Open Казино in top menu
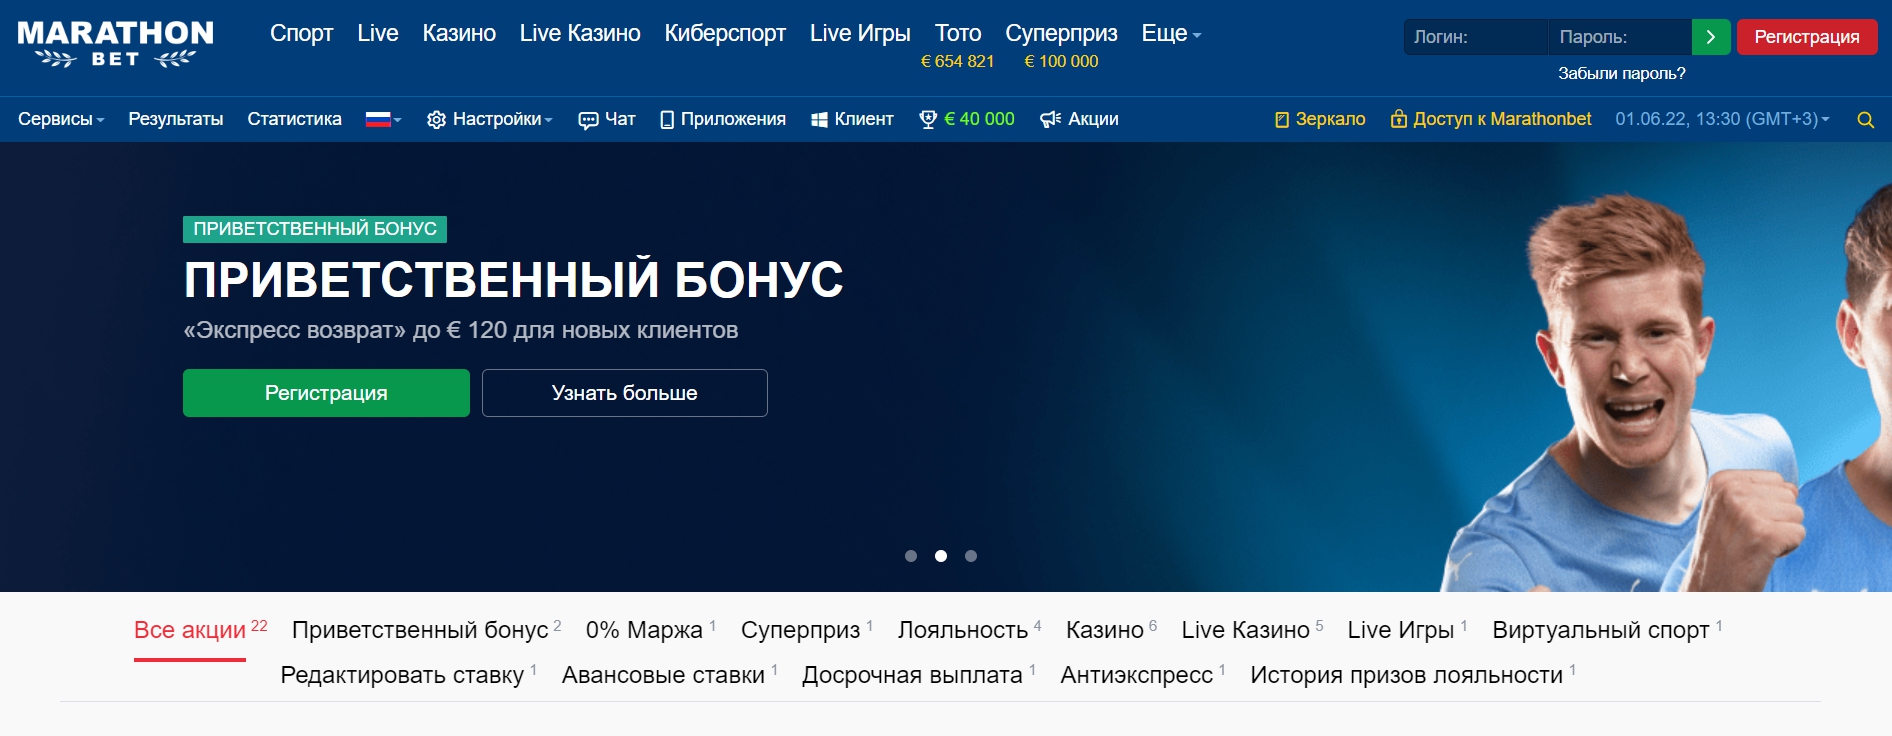This screenshot has width=1892, height=736. pos(459,33)
